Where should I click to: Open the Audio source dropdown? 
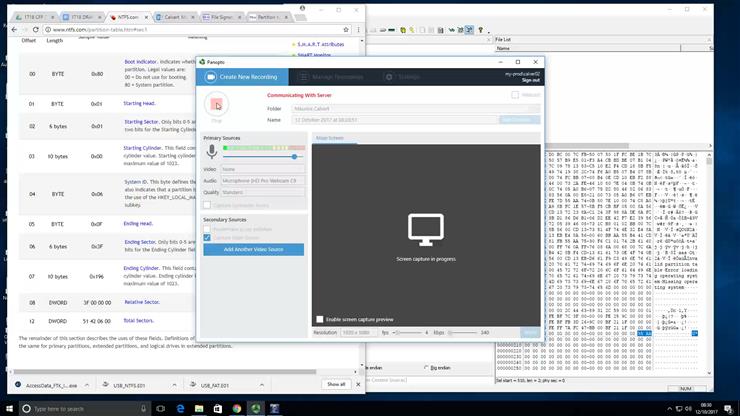point(262,181)
